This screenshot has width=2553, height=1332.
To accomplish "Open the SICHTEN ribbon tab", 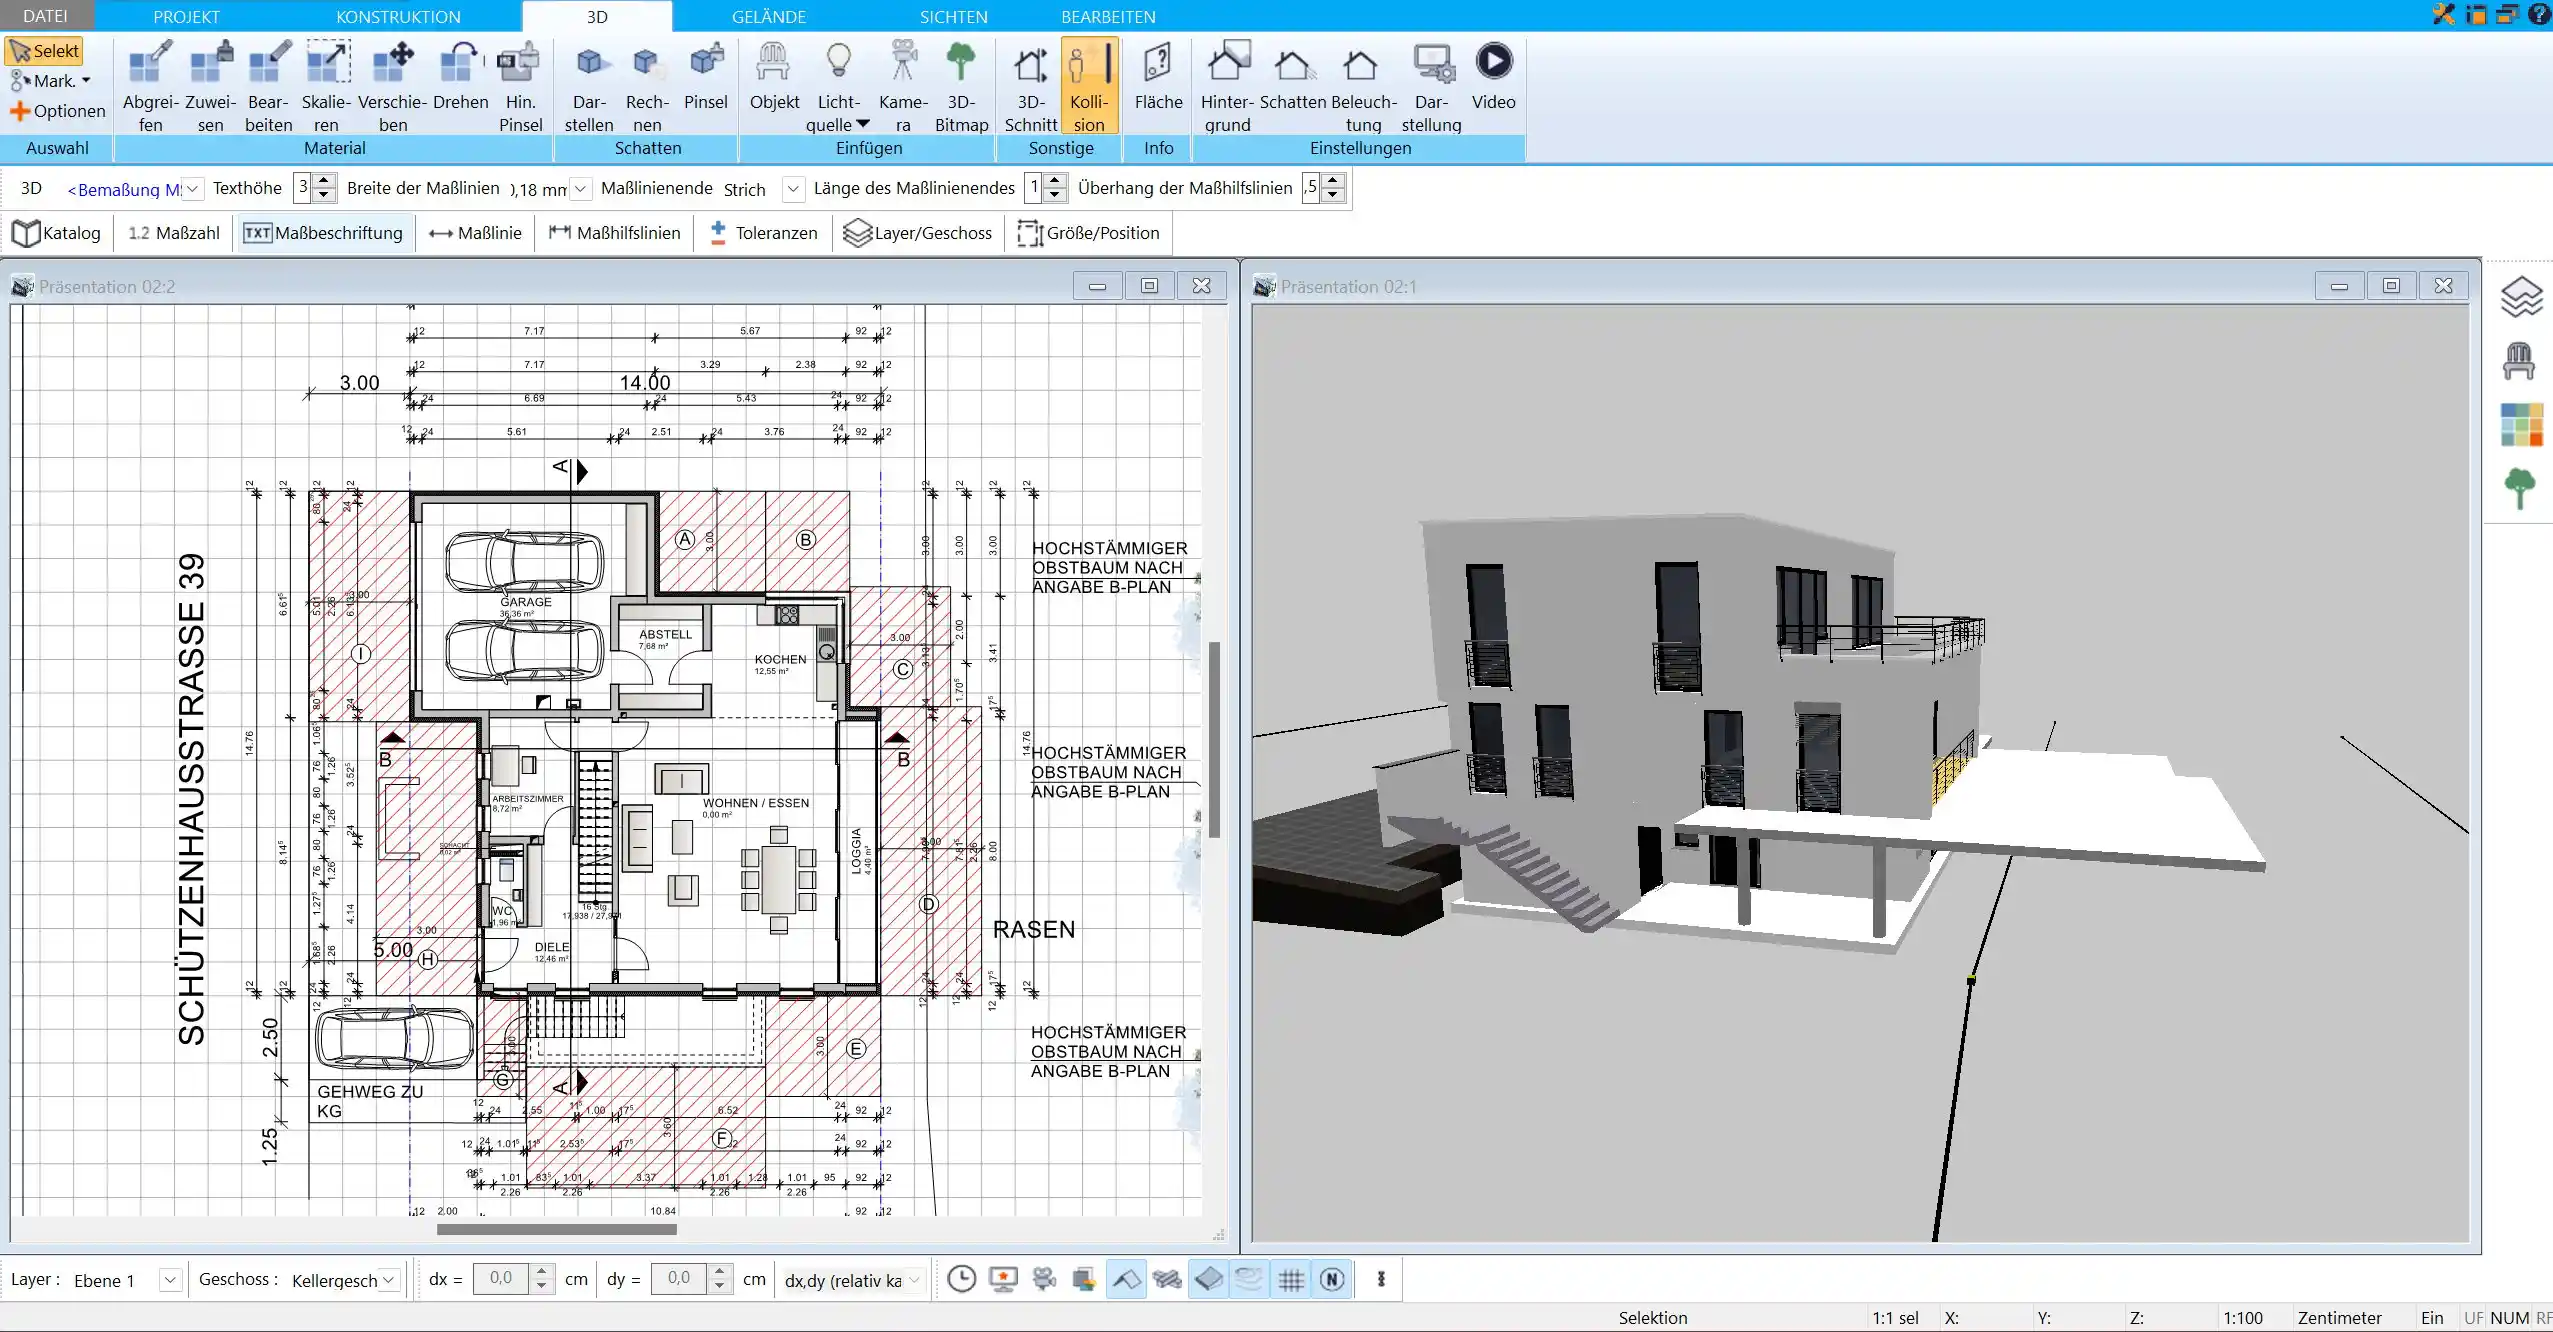I will coord(953,16).
